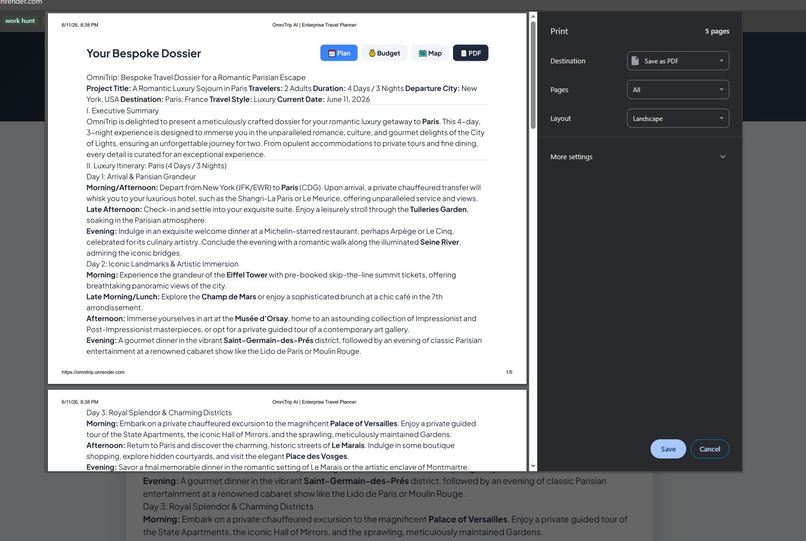Click the preview scrollbar thumb

533,75
